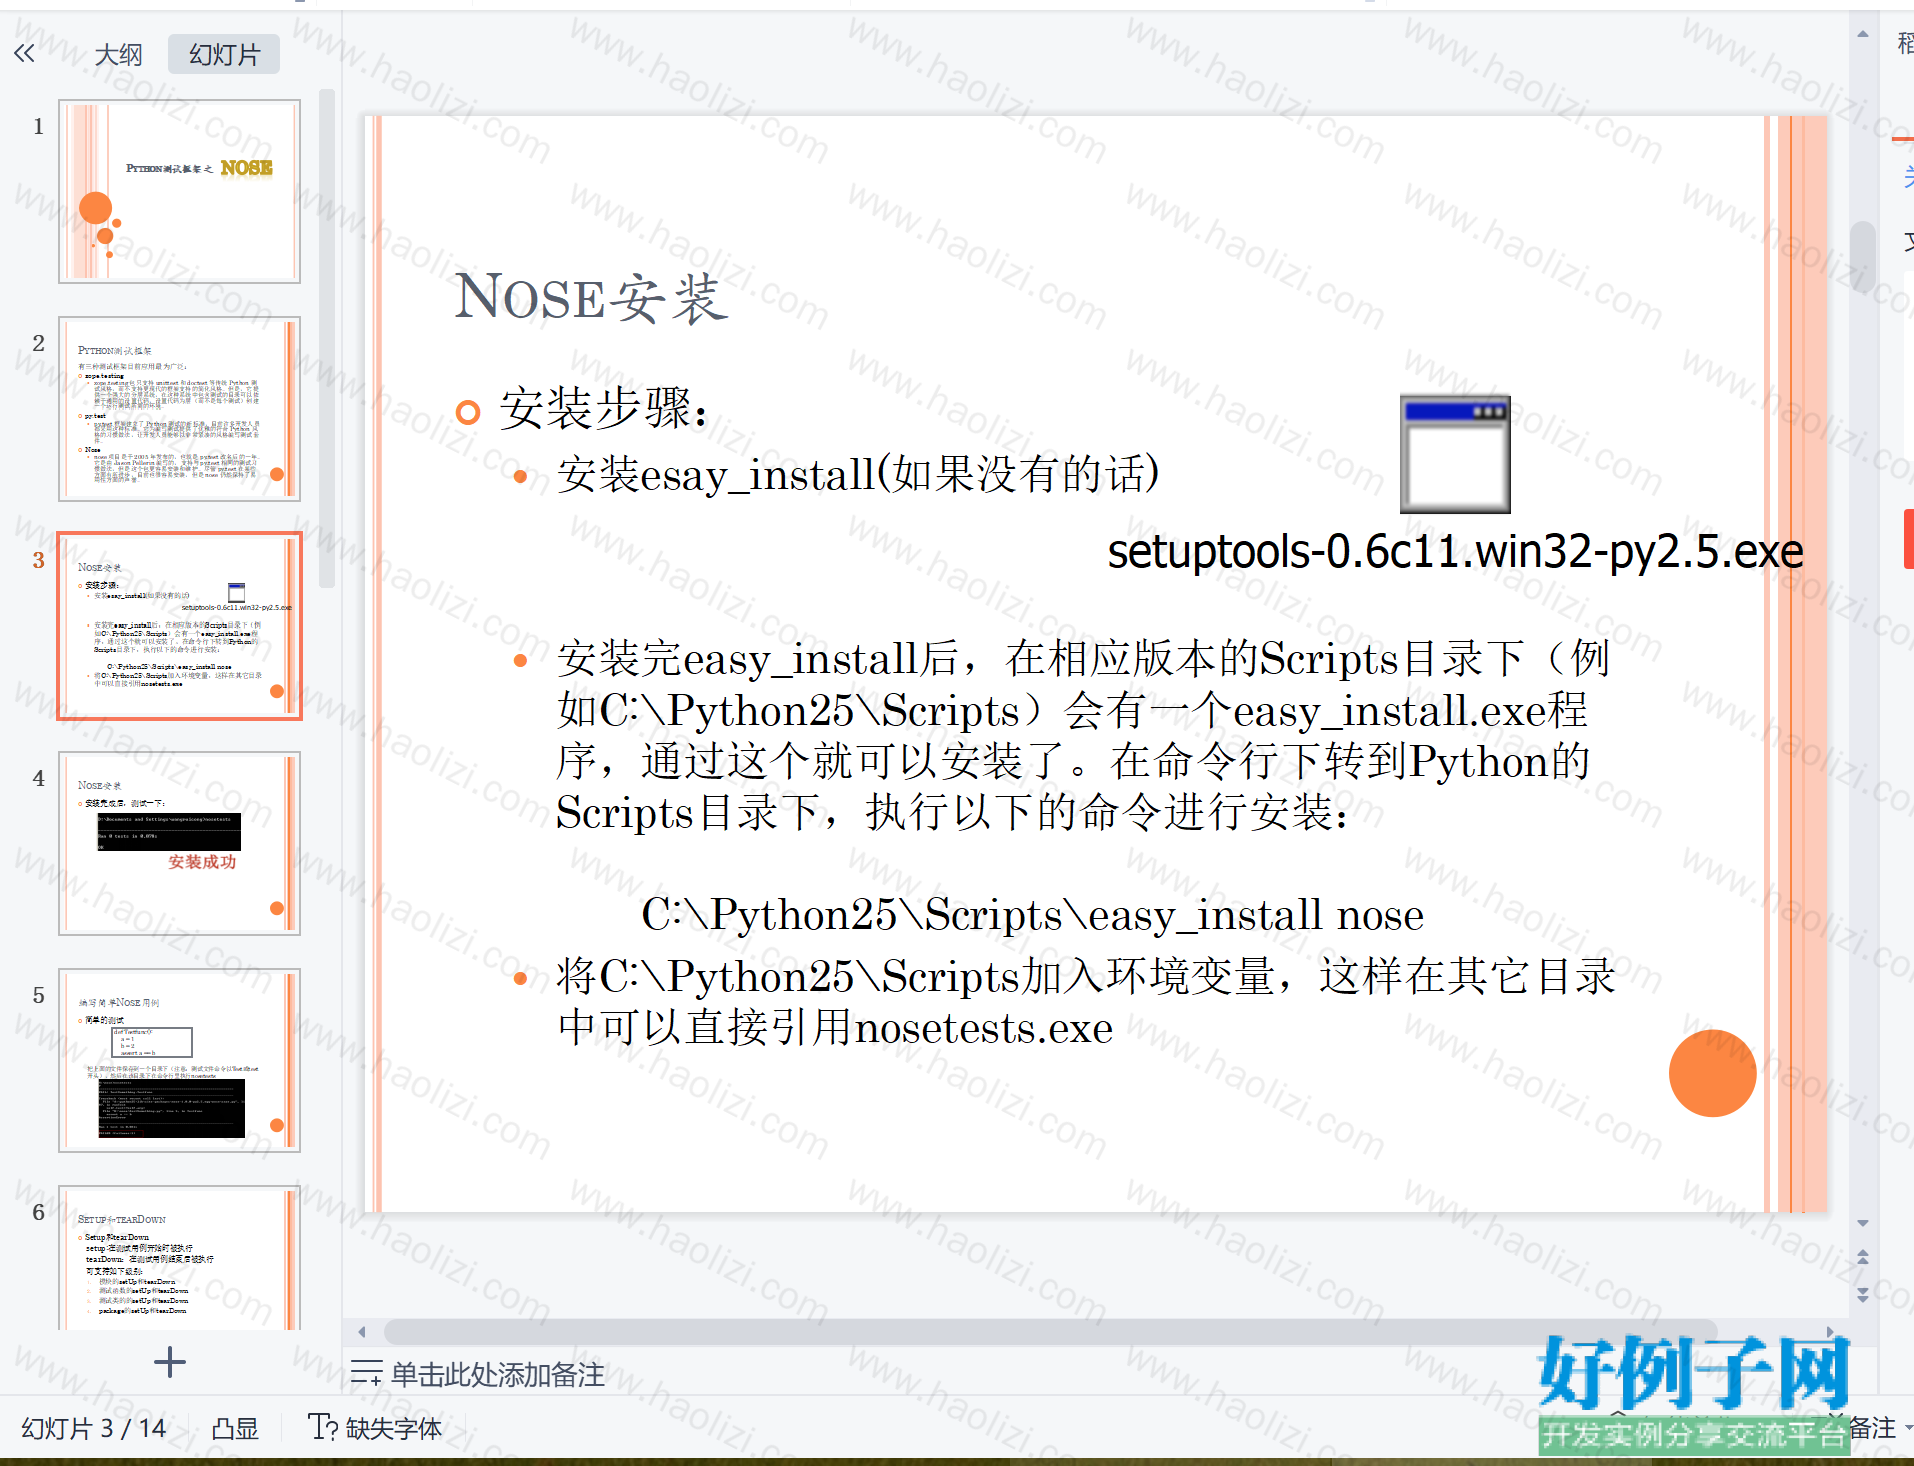Click the bullet about 加入环境变量
Image resolution: width=1914 pixels, height=1466 pixels.
1086,1002
